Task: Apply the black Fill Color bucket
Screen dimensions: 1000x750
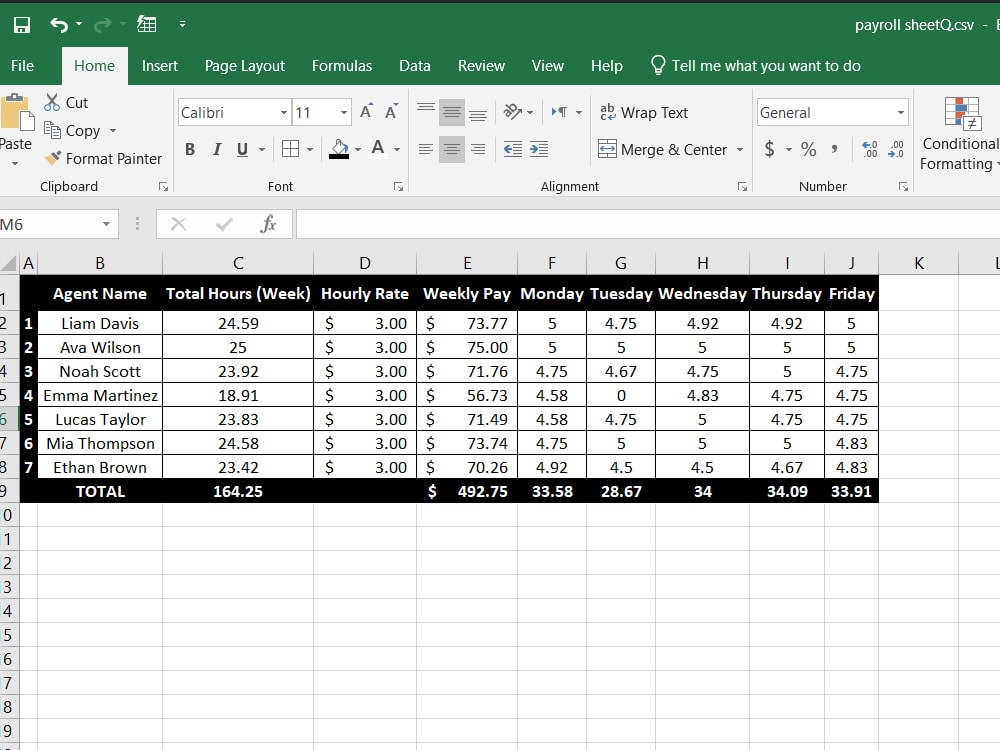Action: point(339,149)
